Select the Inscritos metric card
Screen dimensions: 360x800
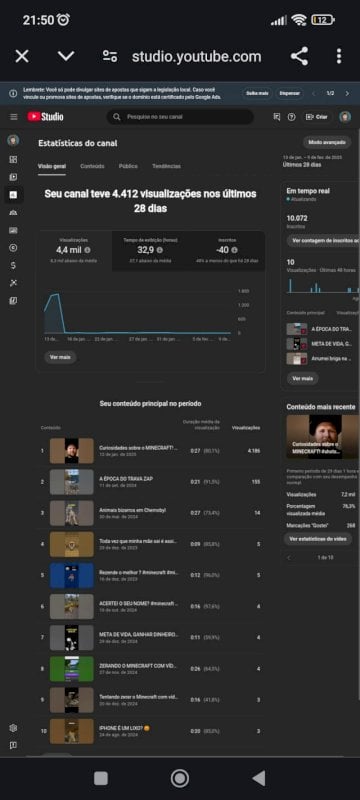[x=226, y=251]
